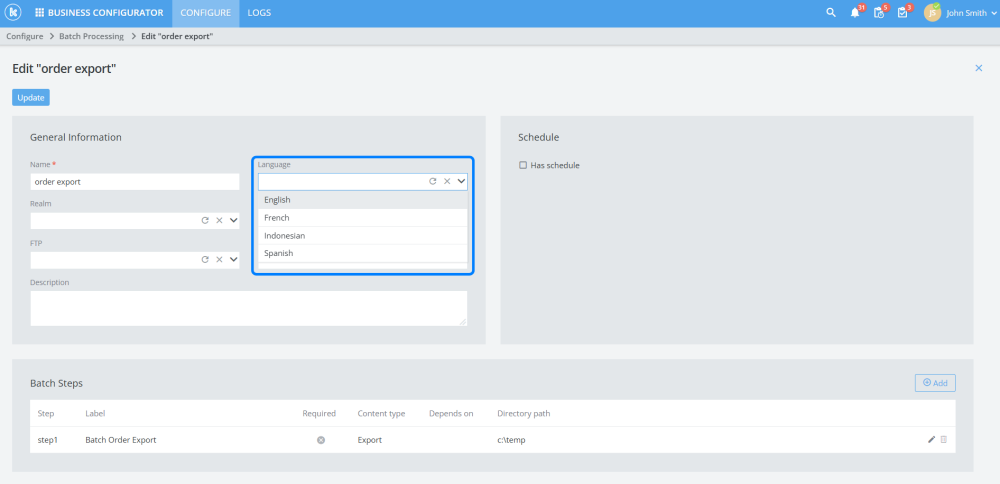1000x484 pixels.
Task: Add a new batch step
Action: [x=935, y=383]
